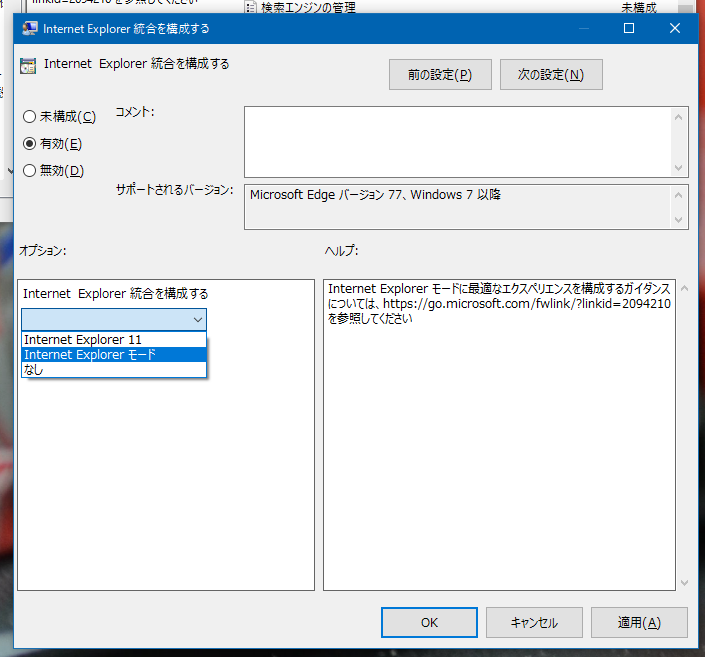Click the 次の設定(N) button

coord(551,75)
